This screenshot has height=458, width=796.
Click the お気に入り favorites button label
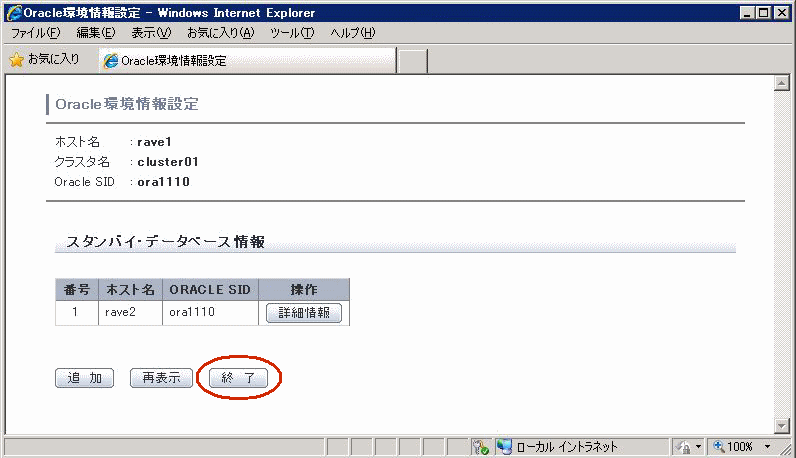pyautogui.click(x=53, y=59)
